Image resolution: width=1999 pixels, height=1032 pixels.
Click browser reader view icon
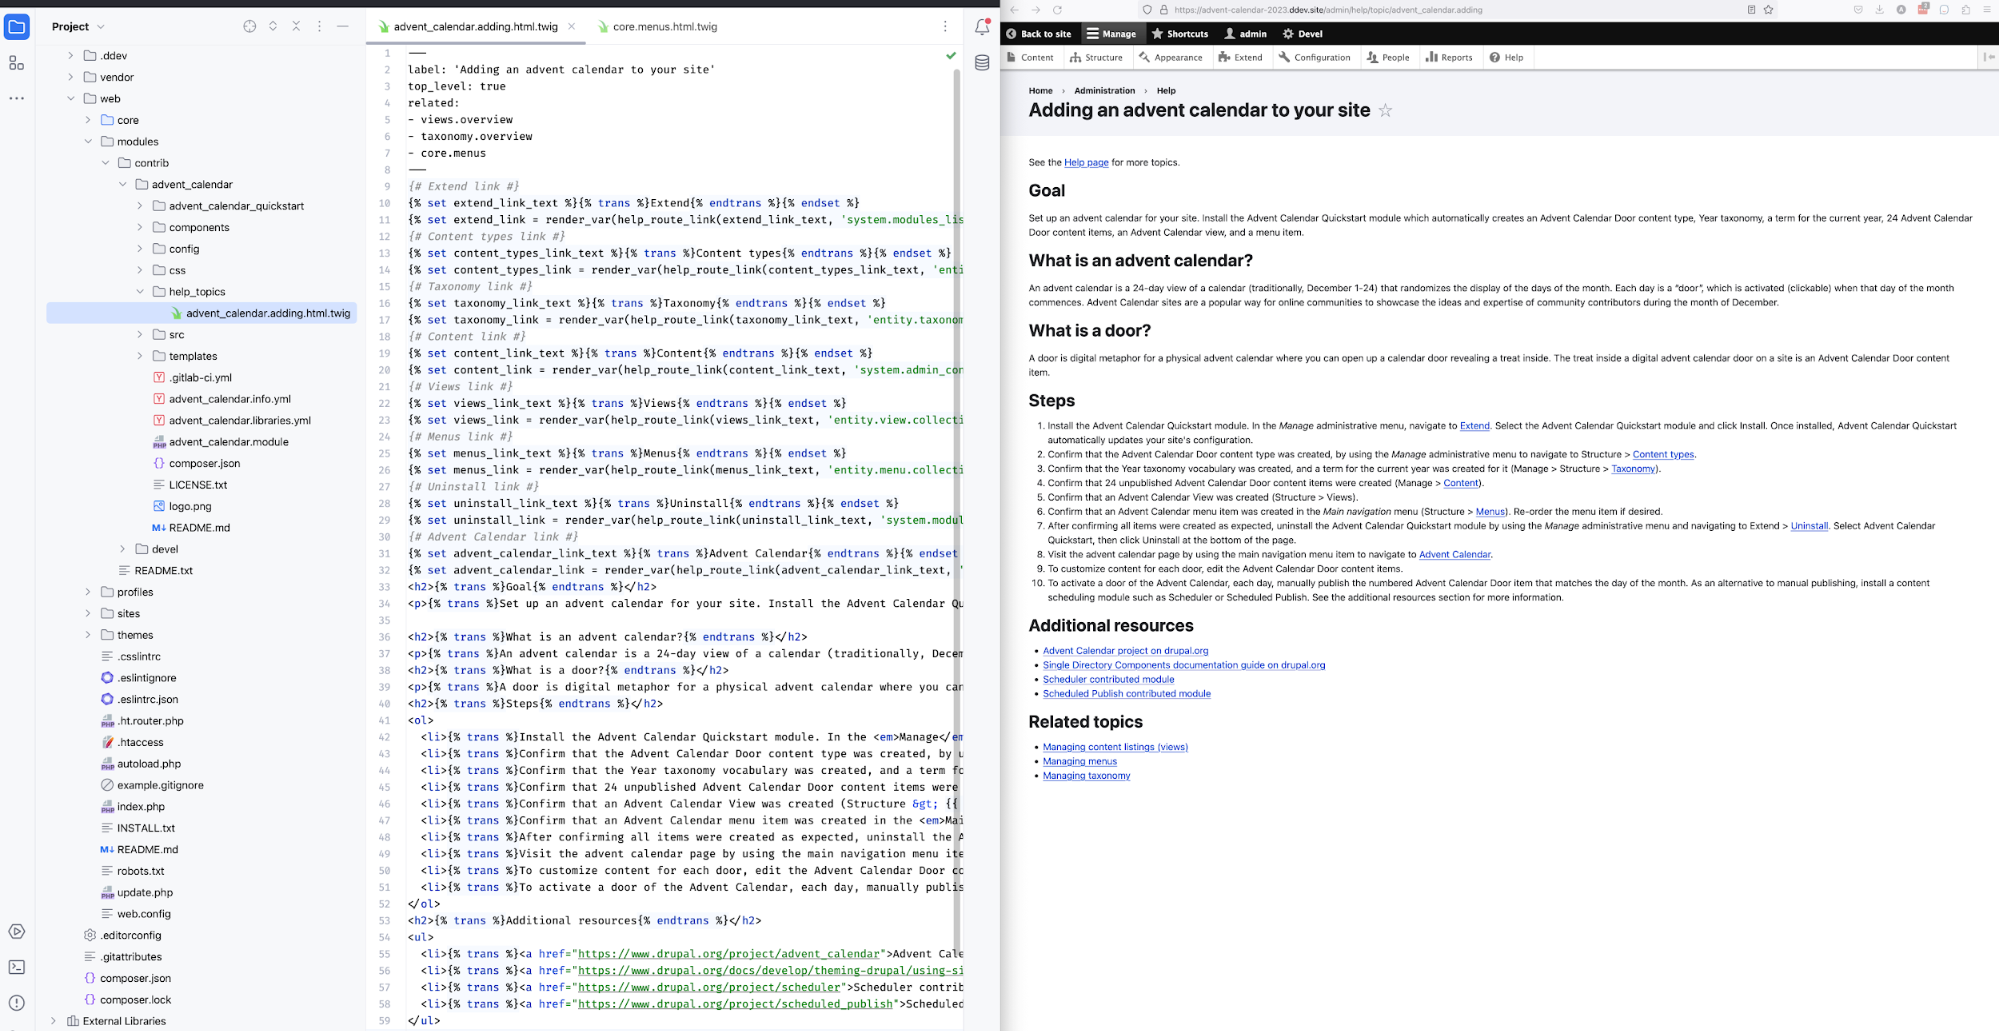pos(1751,10)
